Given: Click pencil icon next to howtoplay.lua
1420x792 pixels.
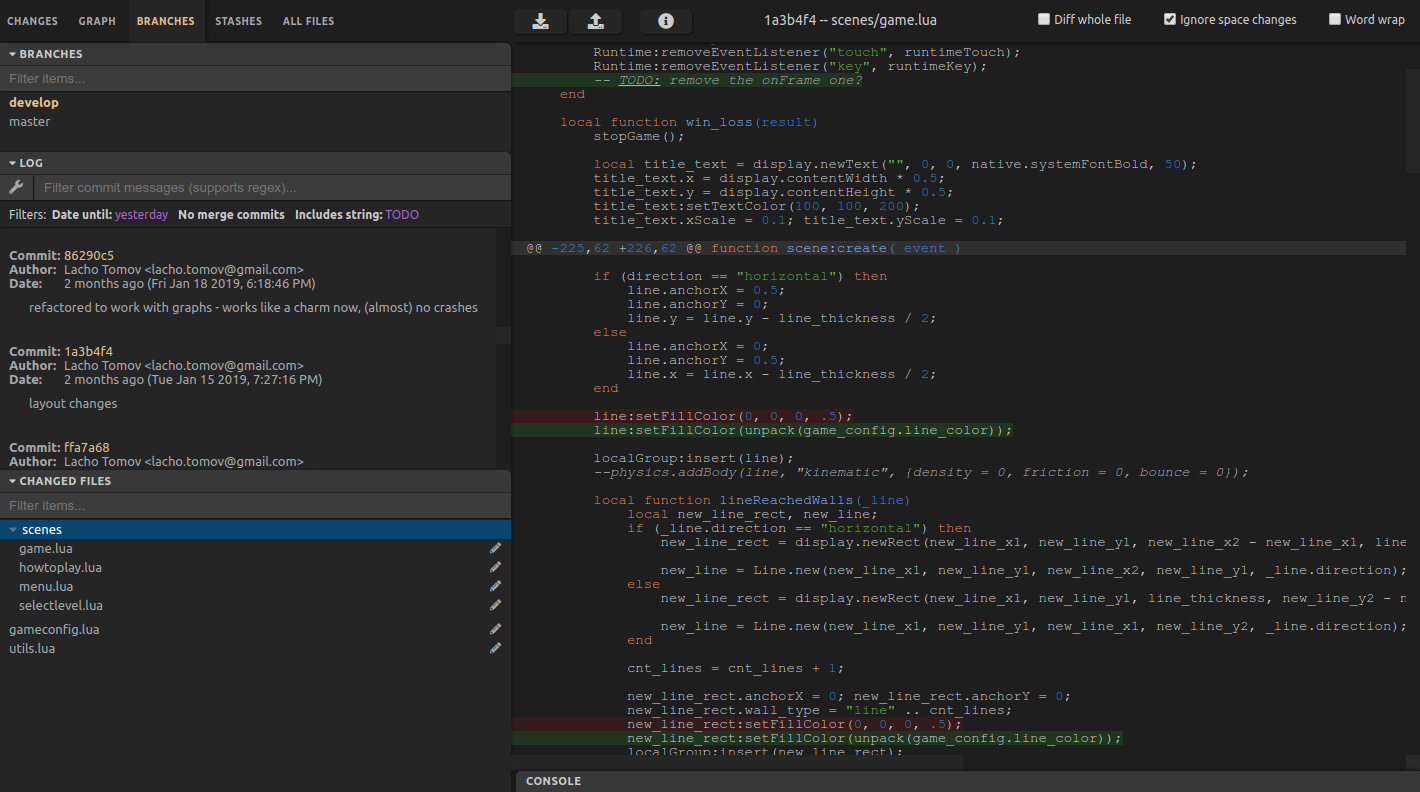Looking at the screenshot, I should (495, 567).
